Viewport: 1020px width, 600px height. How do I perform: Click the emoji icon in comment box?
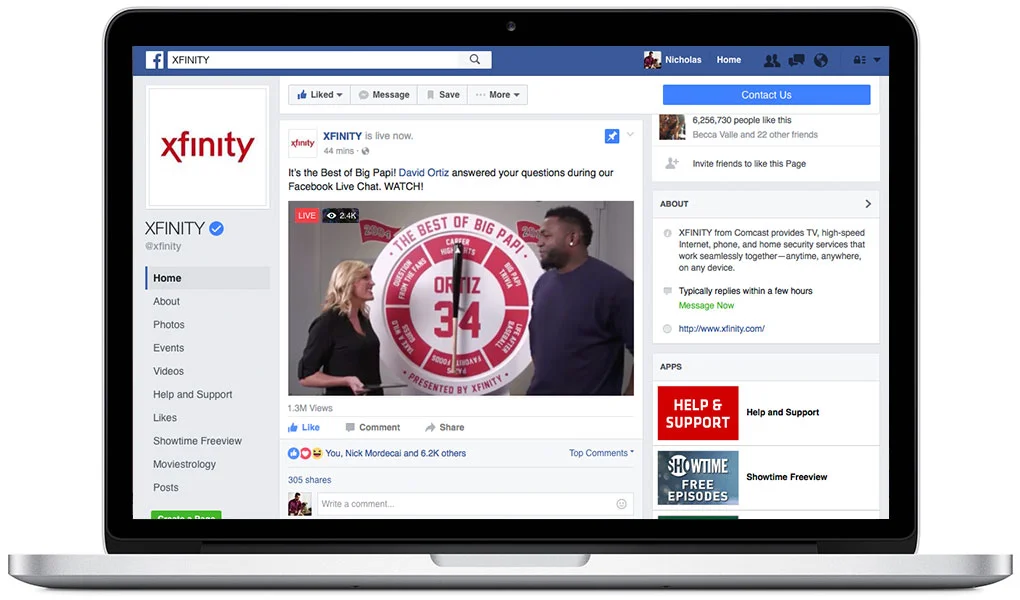(621, 504)
